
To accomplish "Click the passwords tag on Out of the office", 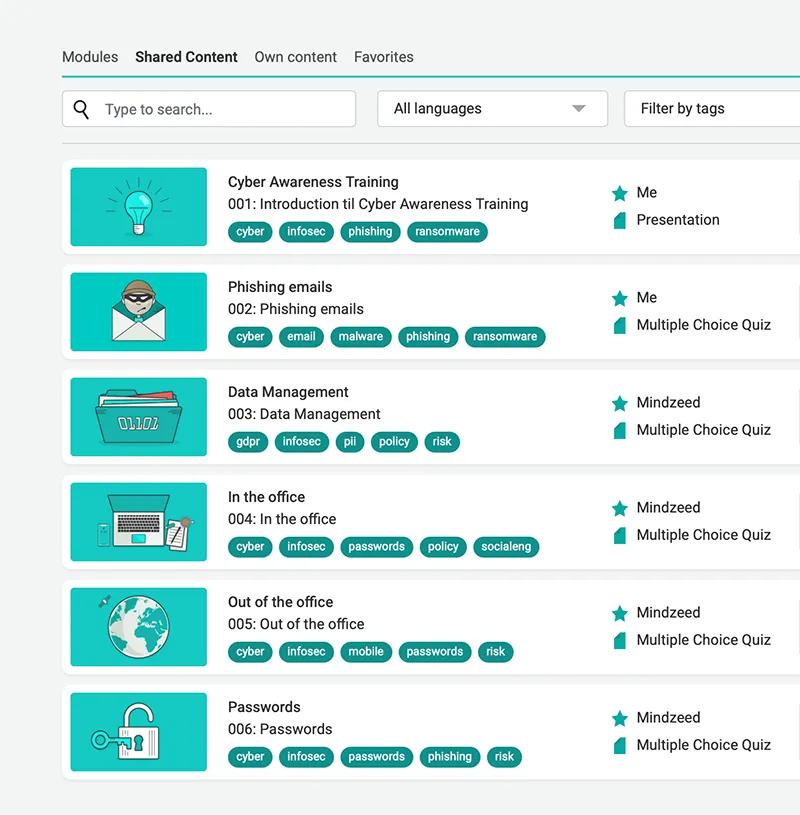I will [435, 651].
